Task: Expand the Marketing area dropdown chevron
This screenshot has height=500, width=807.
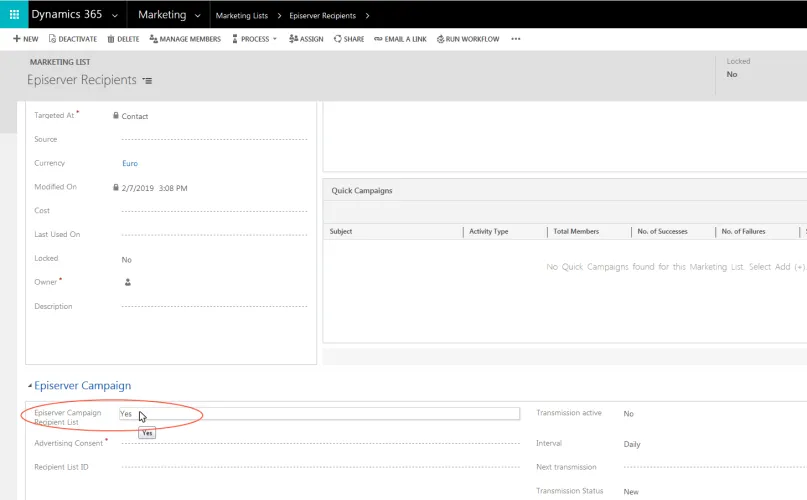Action: 197,15
